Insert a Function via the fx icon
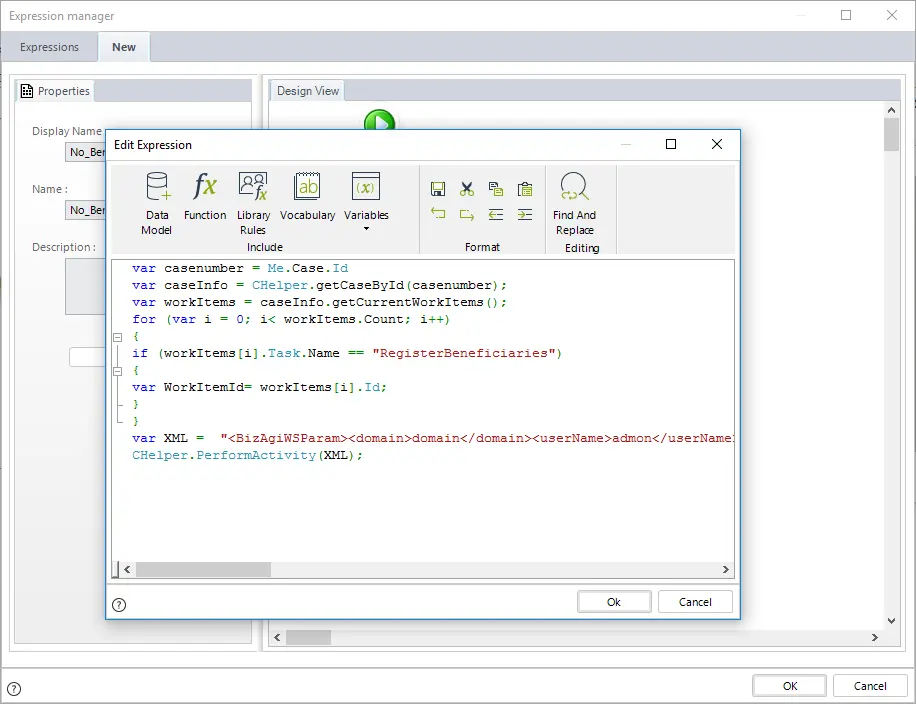Image resolution: width=916 pixels, height=704 pixels. 205,196
